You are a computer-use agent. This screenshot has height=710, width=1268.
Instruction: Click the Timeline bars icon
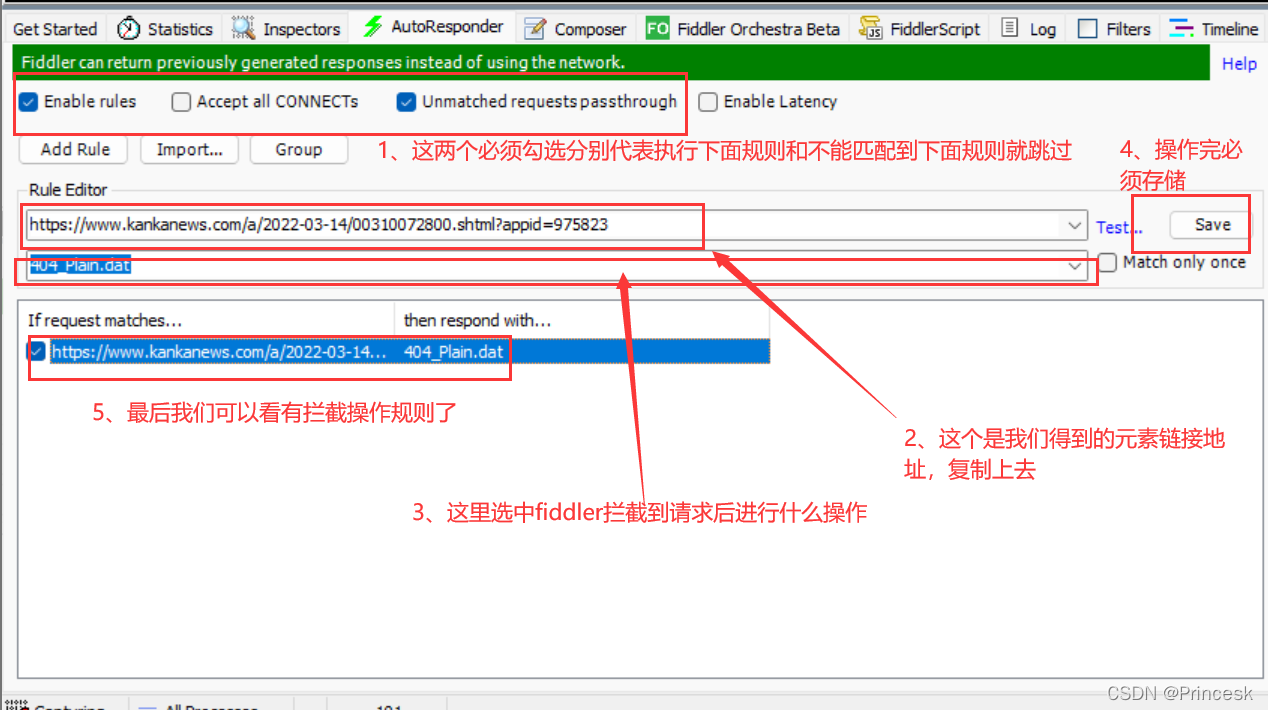click(1181, 28)
